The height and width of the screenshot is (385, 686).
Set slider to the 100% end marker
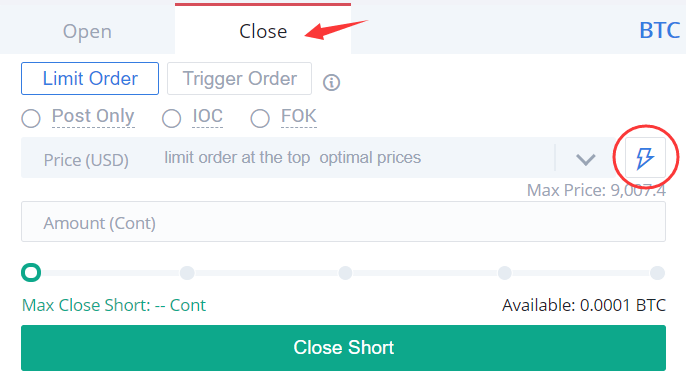pos(657,273)
